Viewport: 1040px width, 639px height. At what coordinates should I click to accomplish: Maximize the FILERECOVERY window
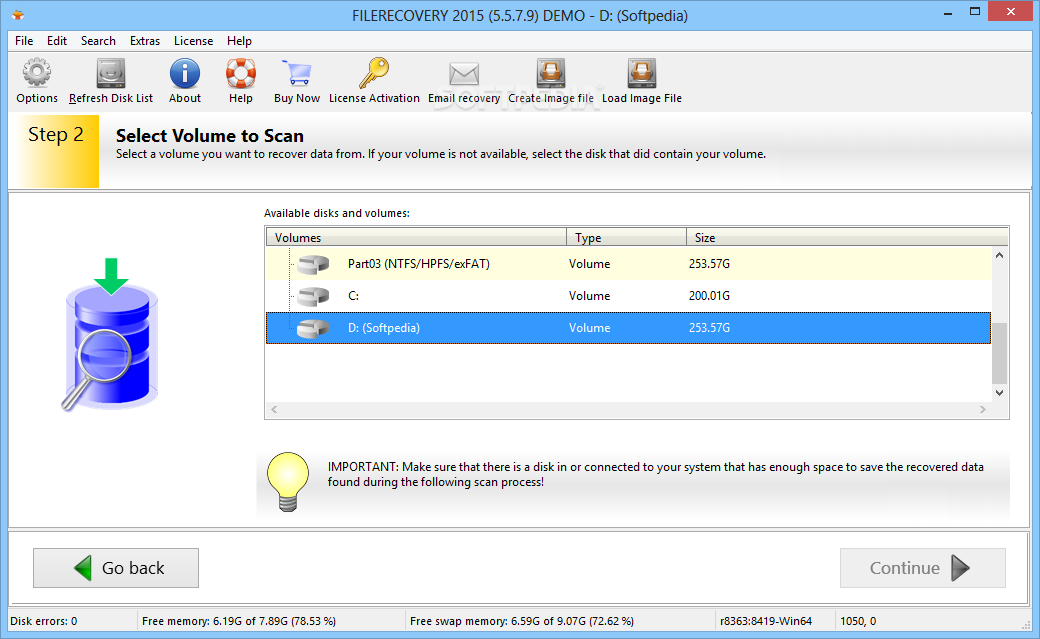click(x=974, y=12)
